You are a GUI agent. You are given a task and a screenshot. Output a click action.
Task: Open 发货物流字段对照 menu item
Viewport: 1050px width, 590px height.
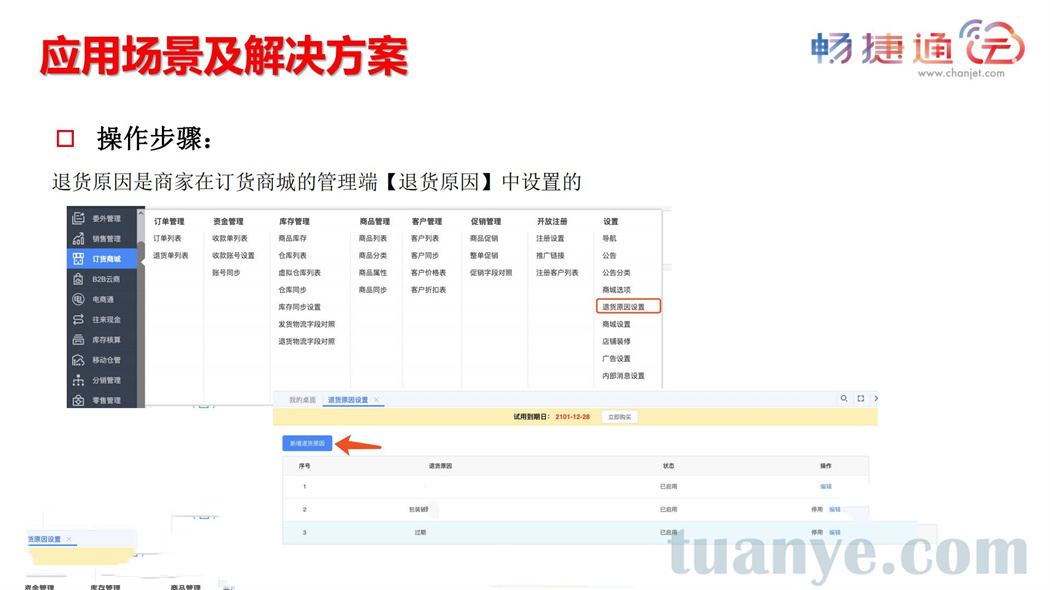pos(307,324)
